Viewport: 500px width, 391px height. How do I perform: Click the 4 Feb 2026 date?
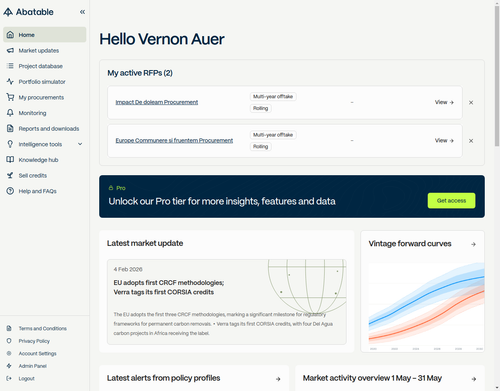pos(128,269)
